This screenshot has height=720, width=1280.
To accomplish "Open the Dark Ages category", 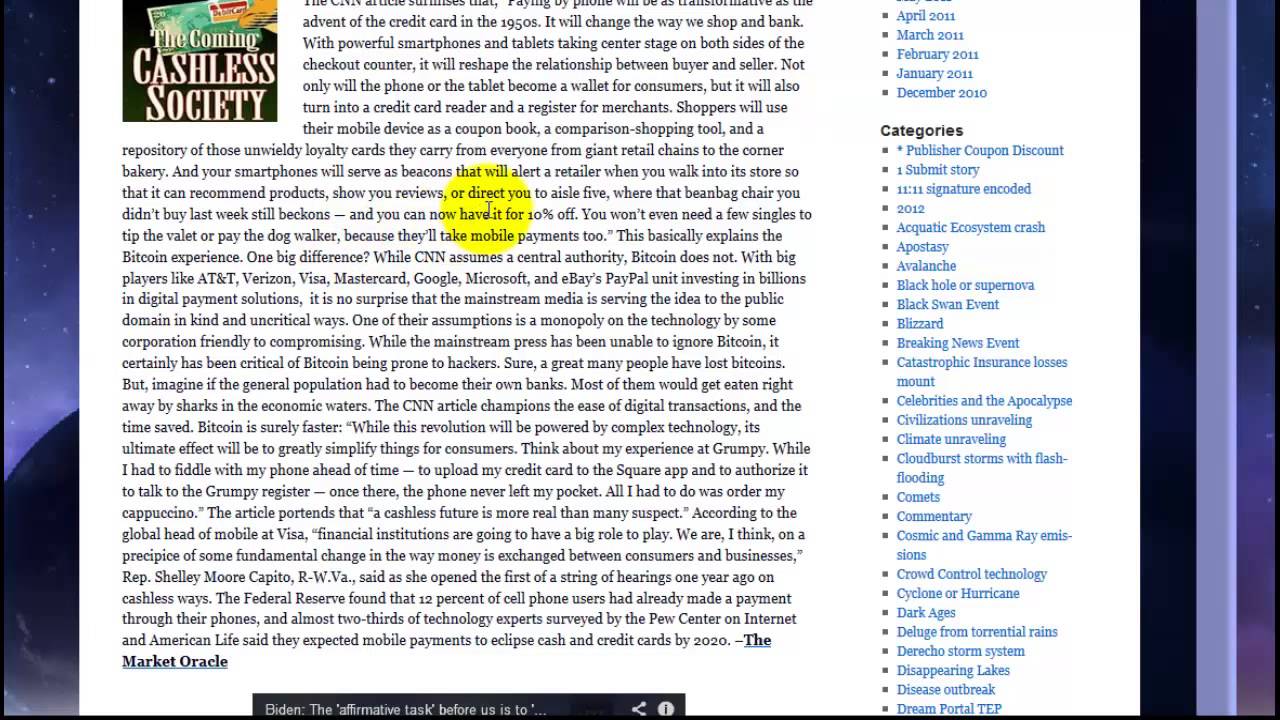I will (x=926, y=613).
